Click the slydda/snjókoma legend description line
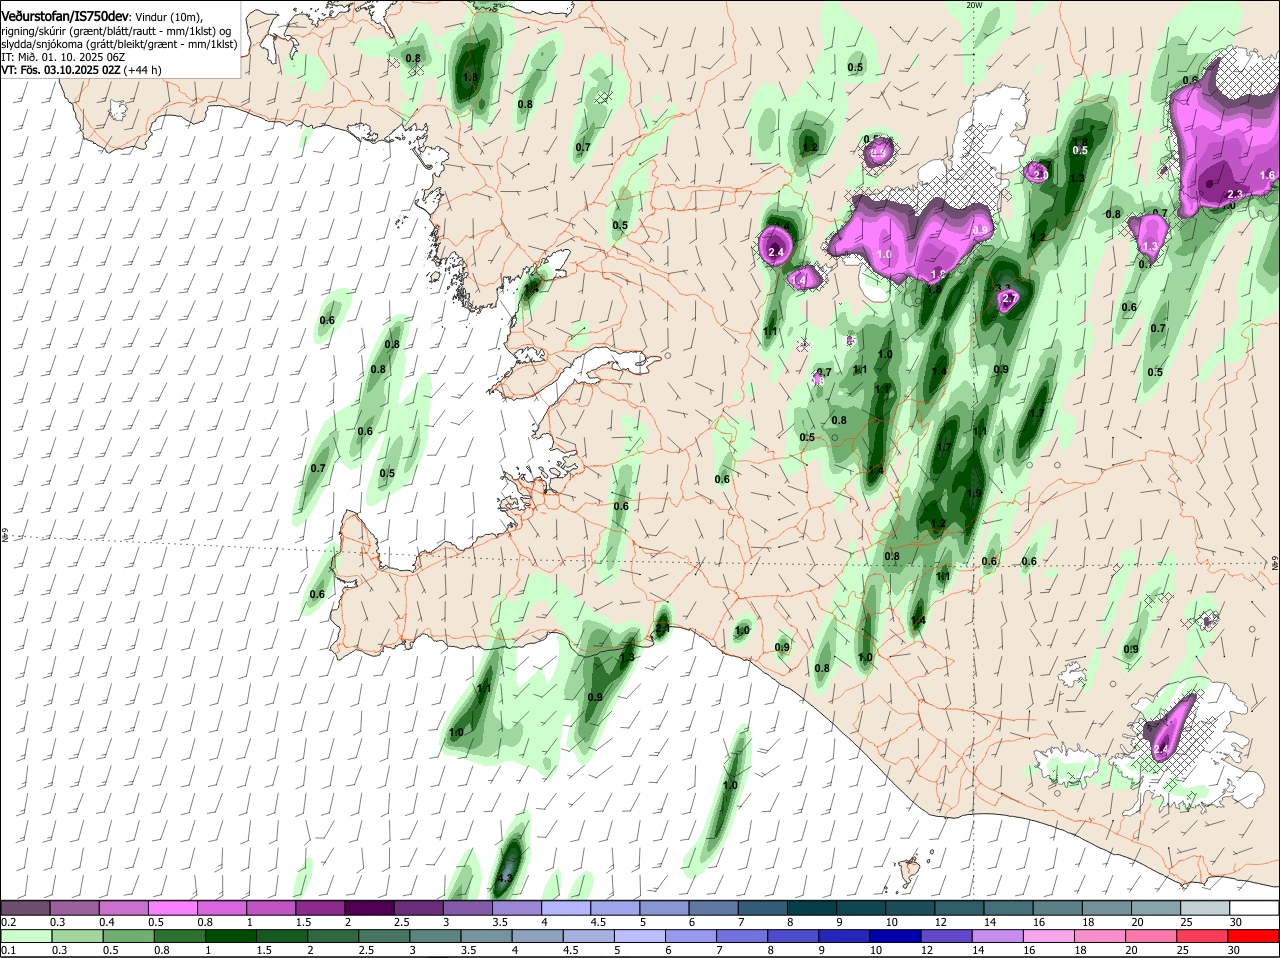The width and height of the screenshot is (1280, 958). [x=119, y=44]
